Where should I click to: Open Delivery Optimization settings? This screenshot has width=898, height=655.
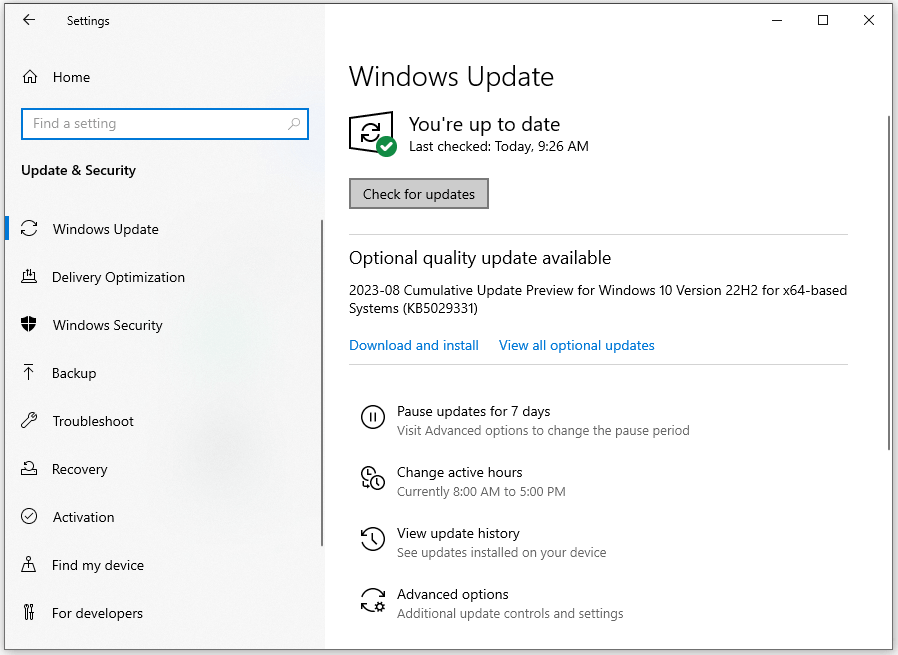click(118, 277)
